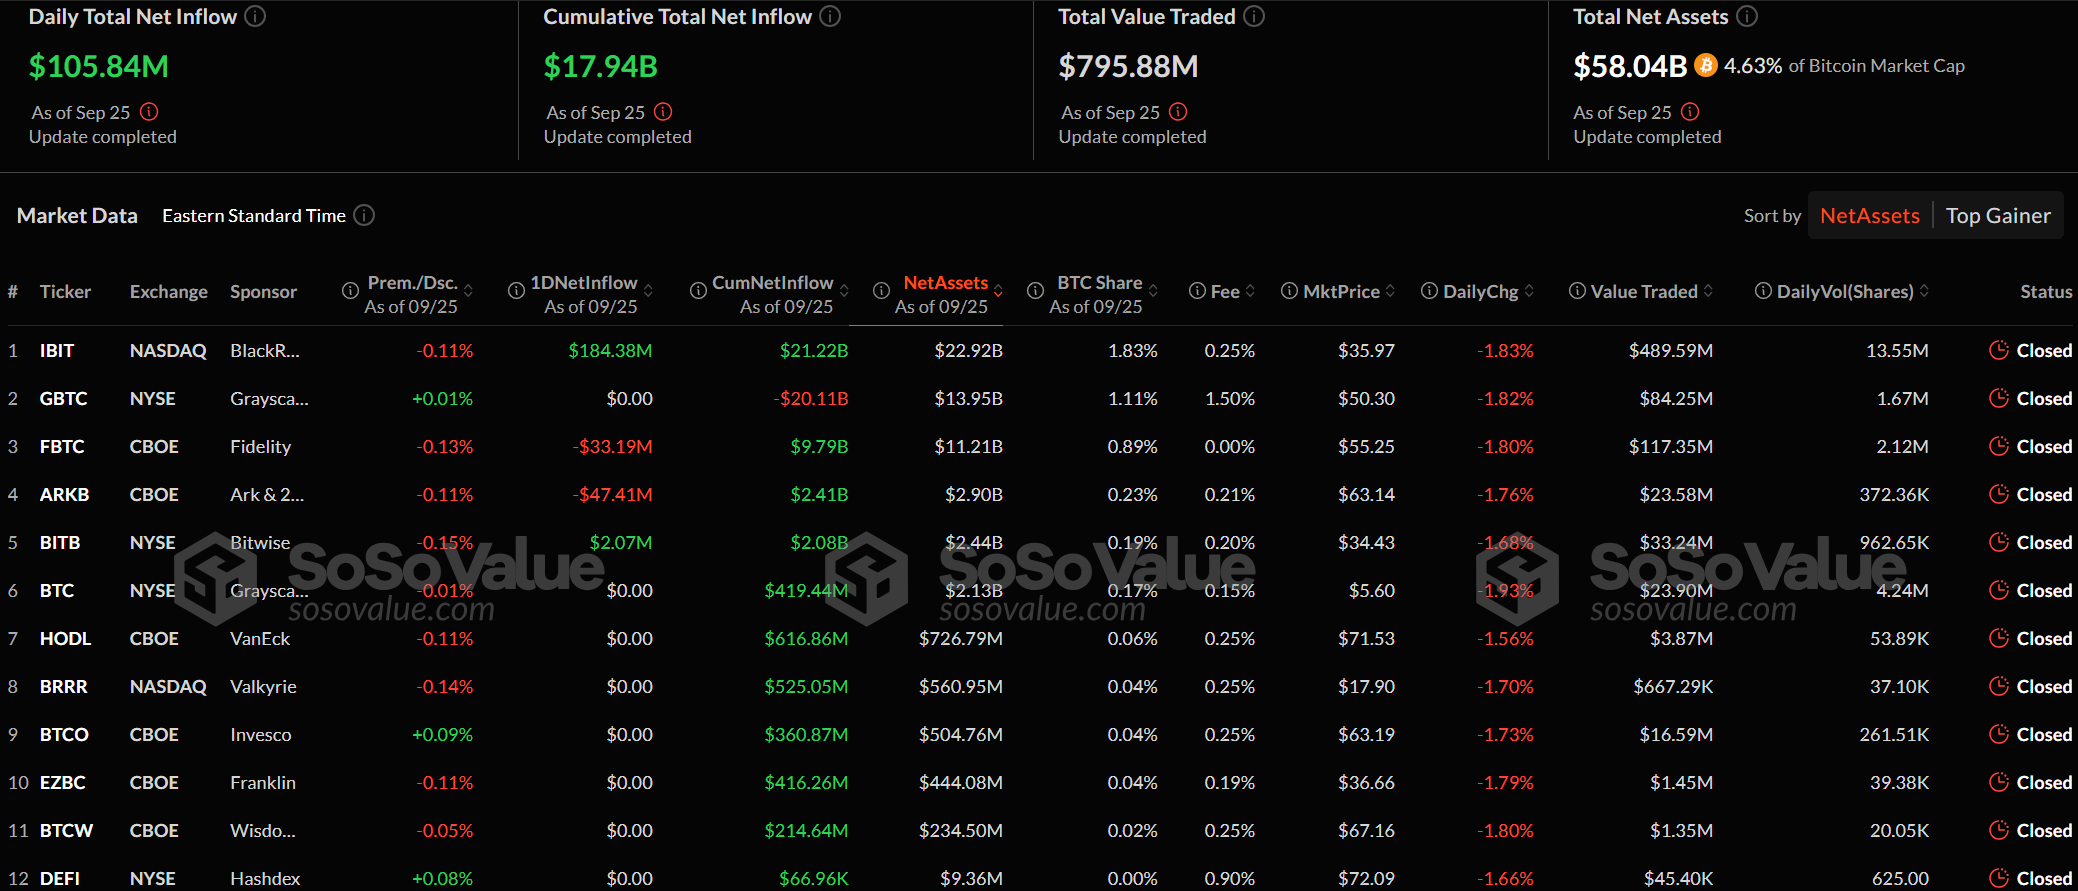
Task: Click the 4.63% of Bitcoin Market Cap text
Action: [1844, 65]
